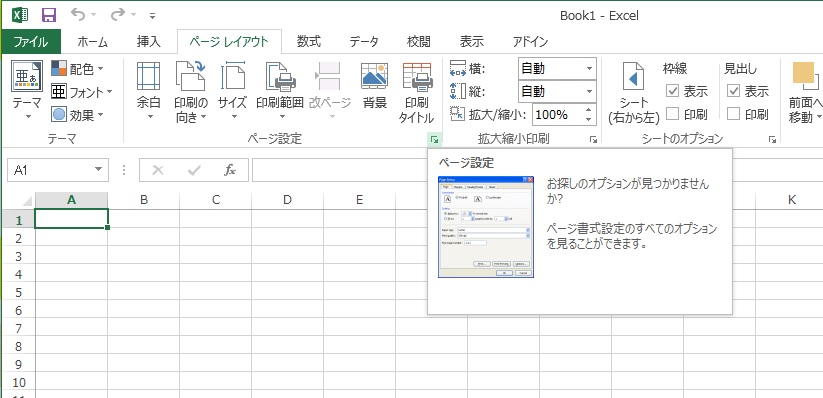The image size is (823, 398).
Task: Click the 前面へ移動 bring forward button
Action: pos(805,92)
